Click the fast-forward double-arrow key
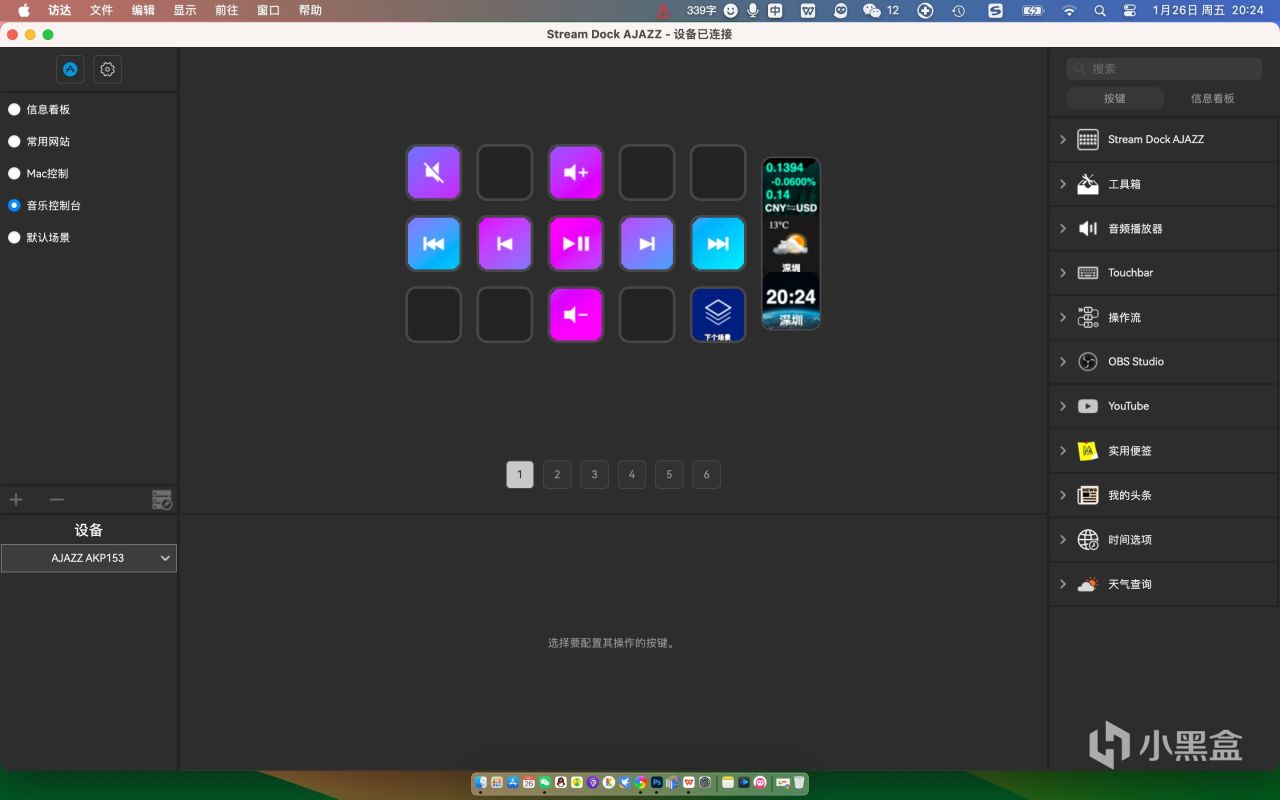The height and width of the screenshot is (800, 1280). pos(718,243)
